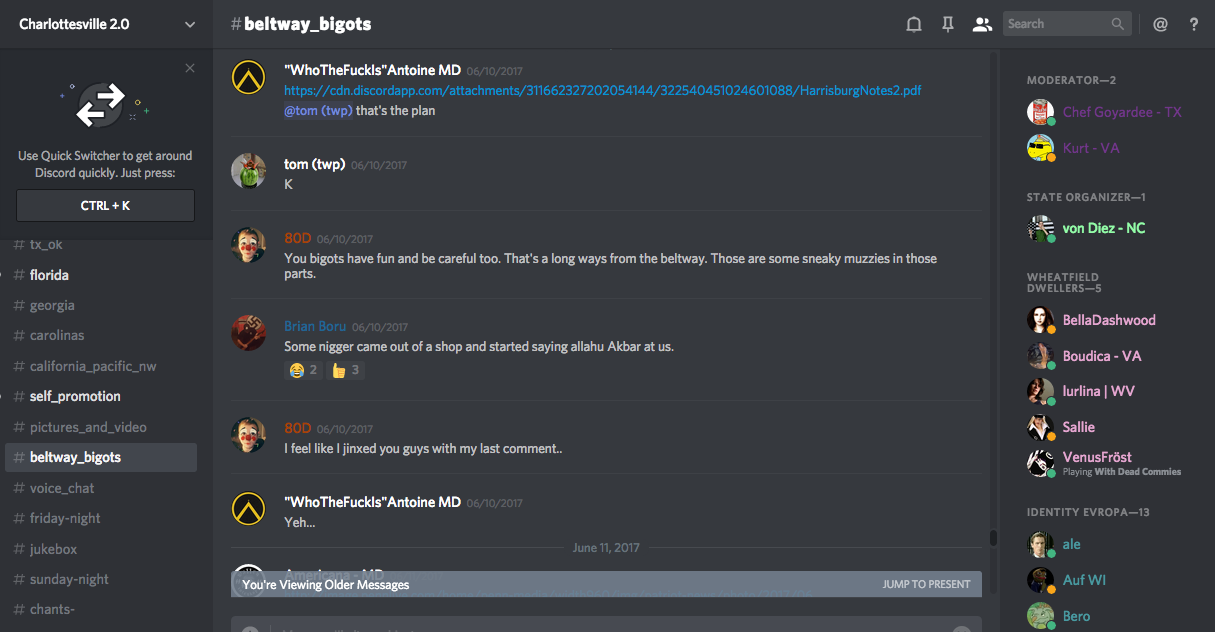The height and width of the screenshot is (632, 1215).
Task: Open the HarrisburgNotes2.pdf attachment link
Action: [x=602, y=90]
